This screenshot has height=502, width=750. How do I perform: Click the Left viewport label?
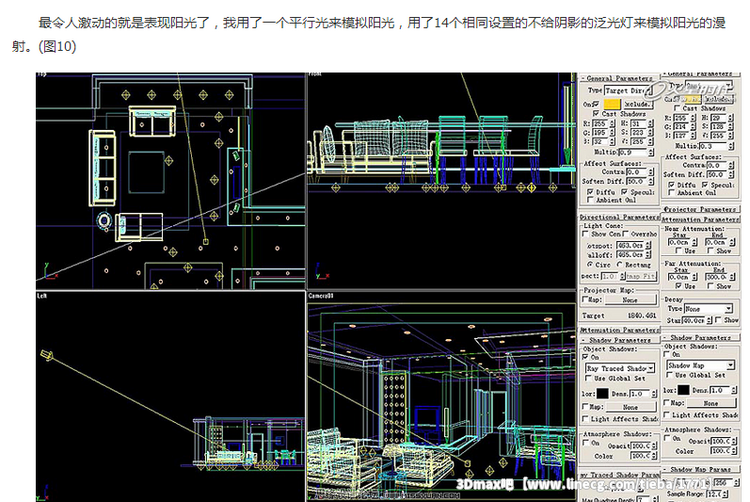pos(42,296)
